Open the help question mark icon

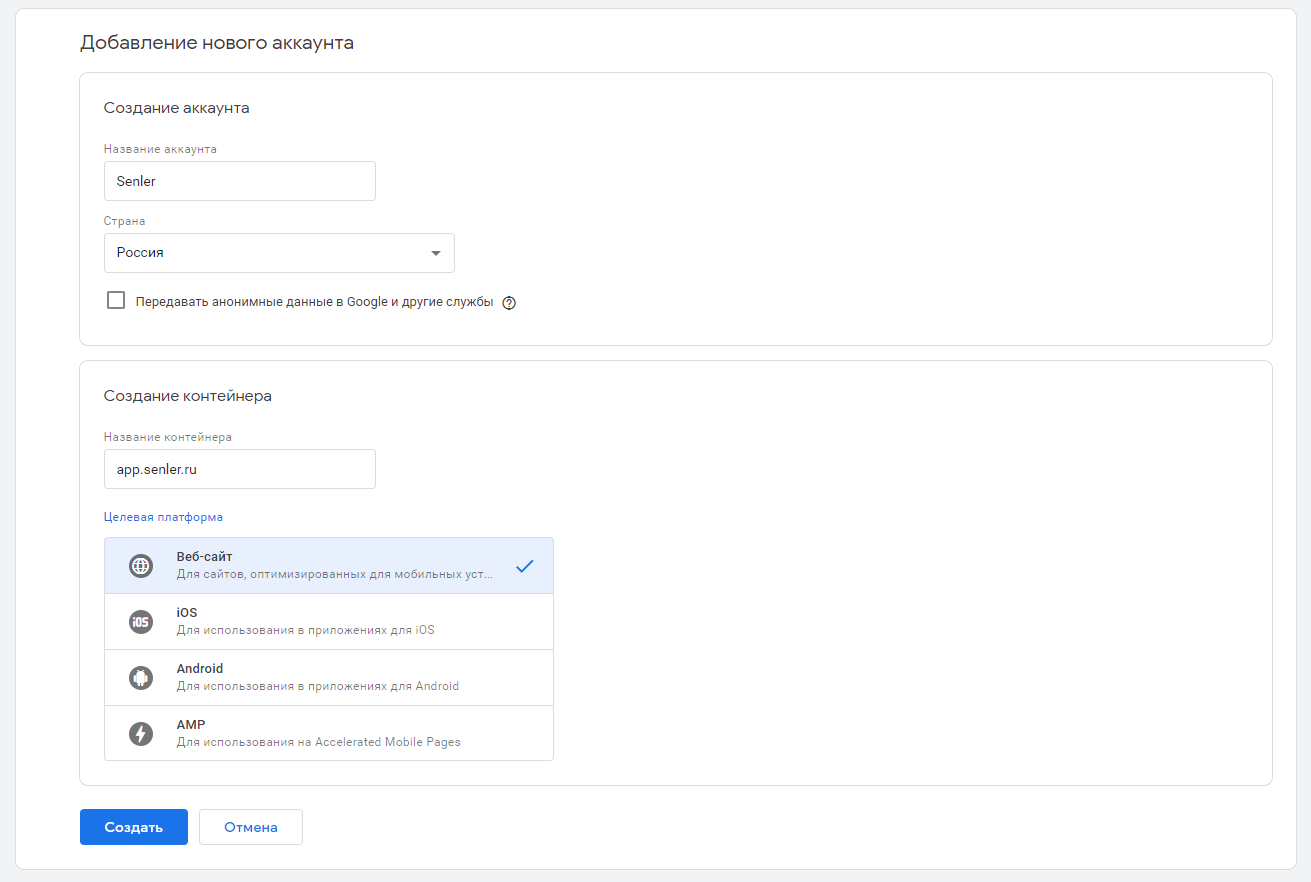(509, 303)
